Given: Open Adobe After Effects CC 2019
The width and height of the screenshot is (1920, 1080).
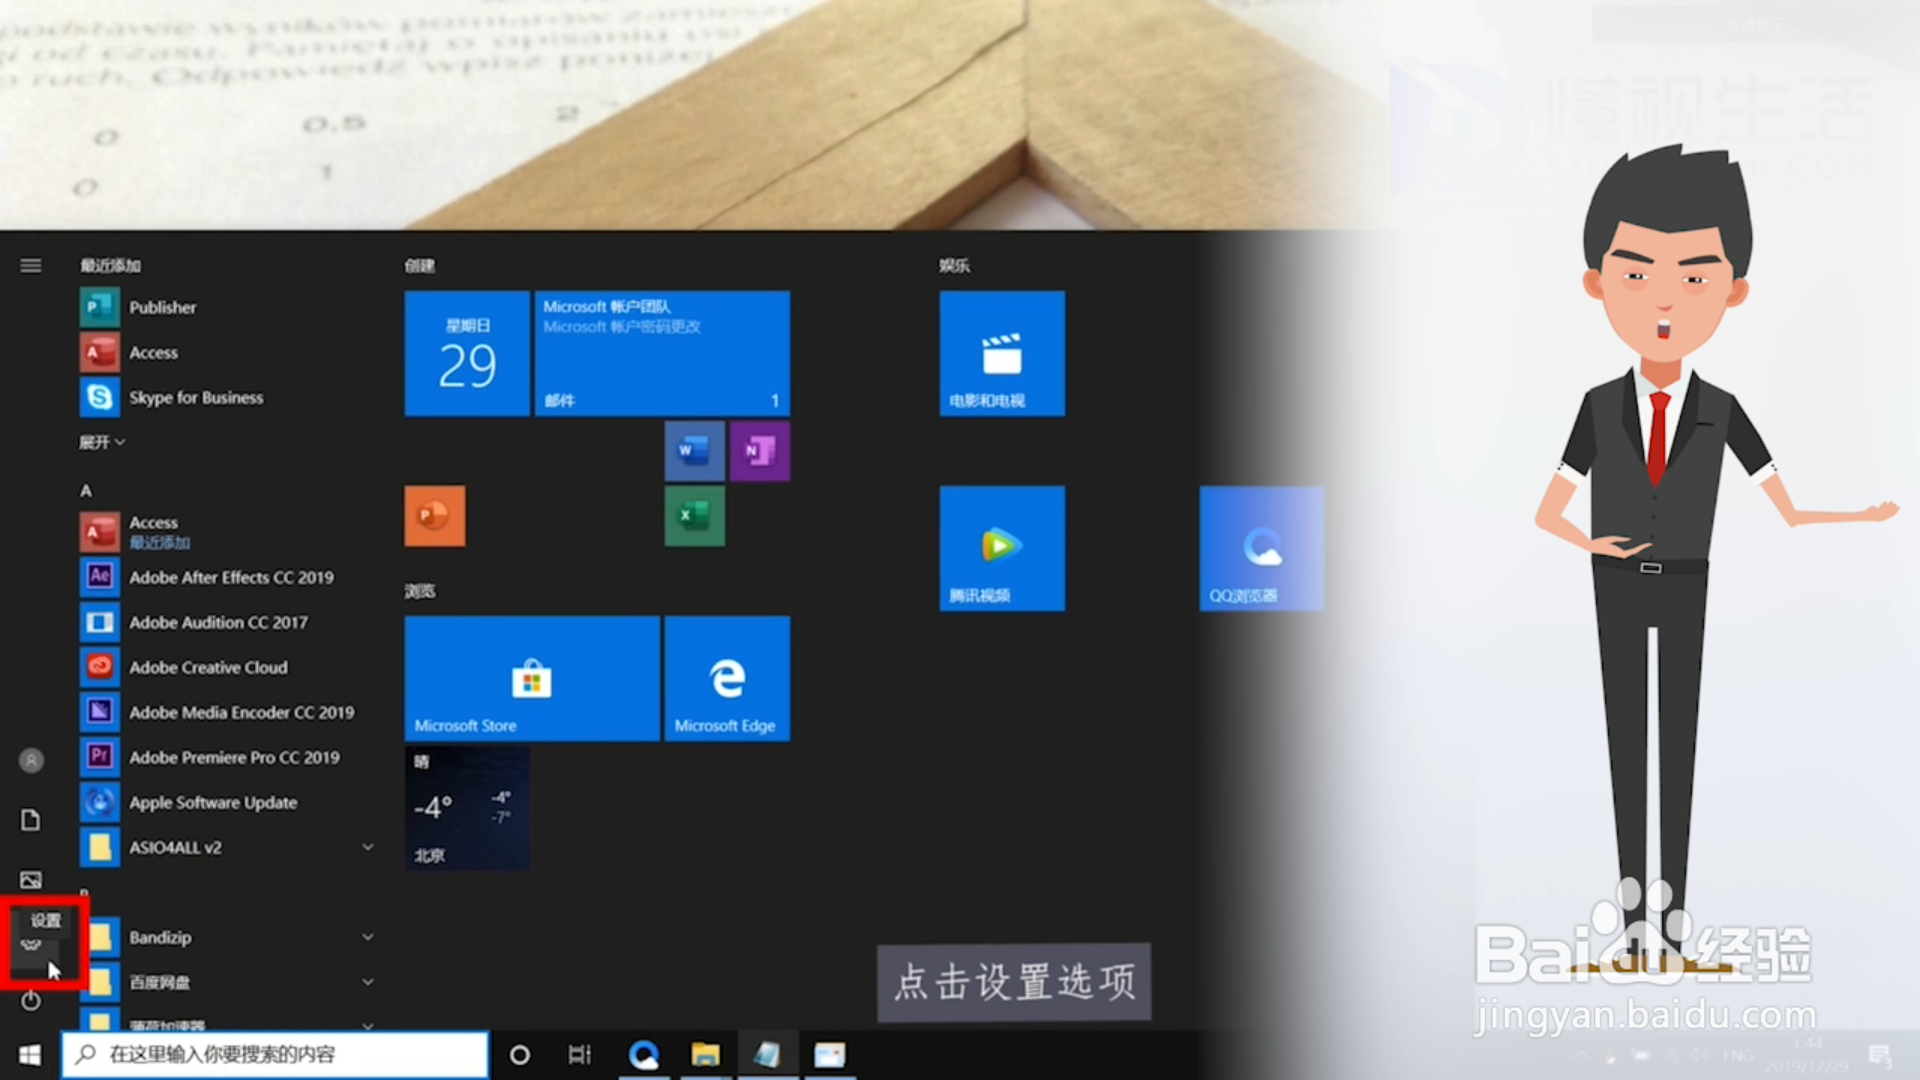Looking at the screenshot, I should coord(230,577).
